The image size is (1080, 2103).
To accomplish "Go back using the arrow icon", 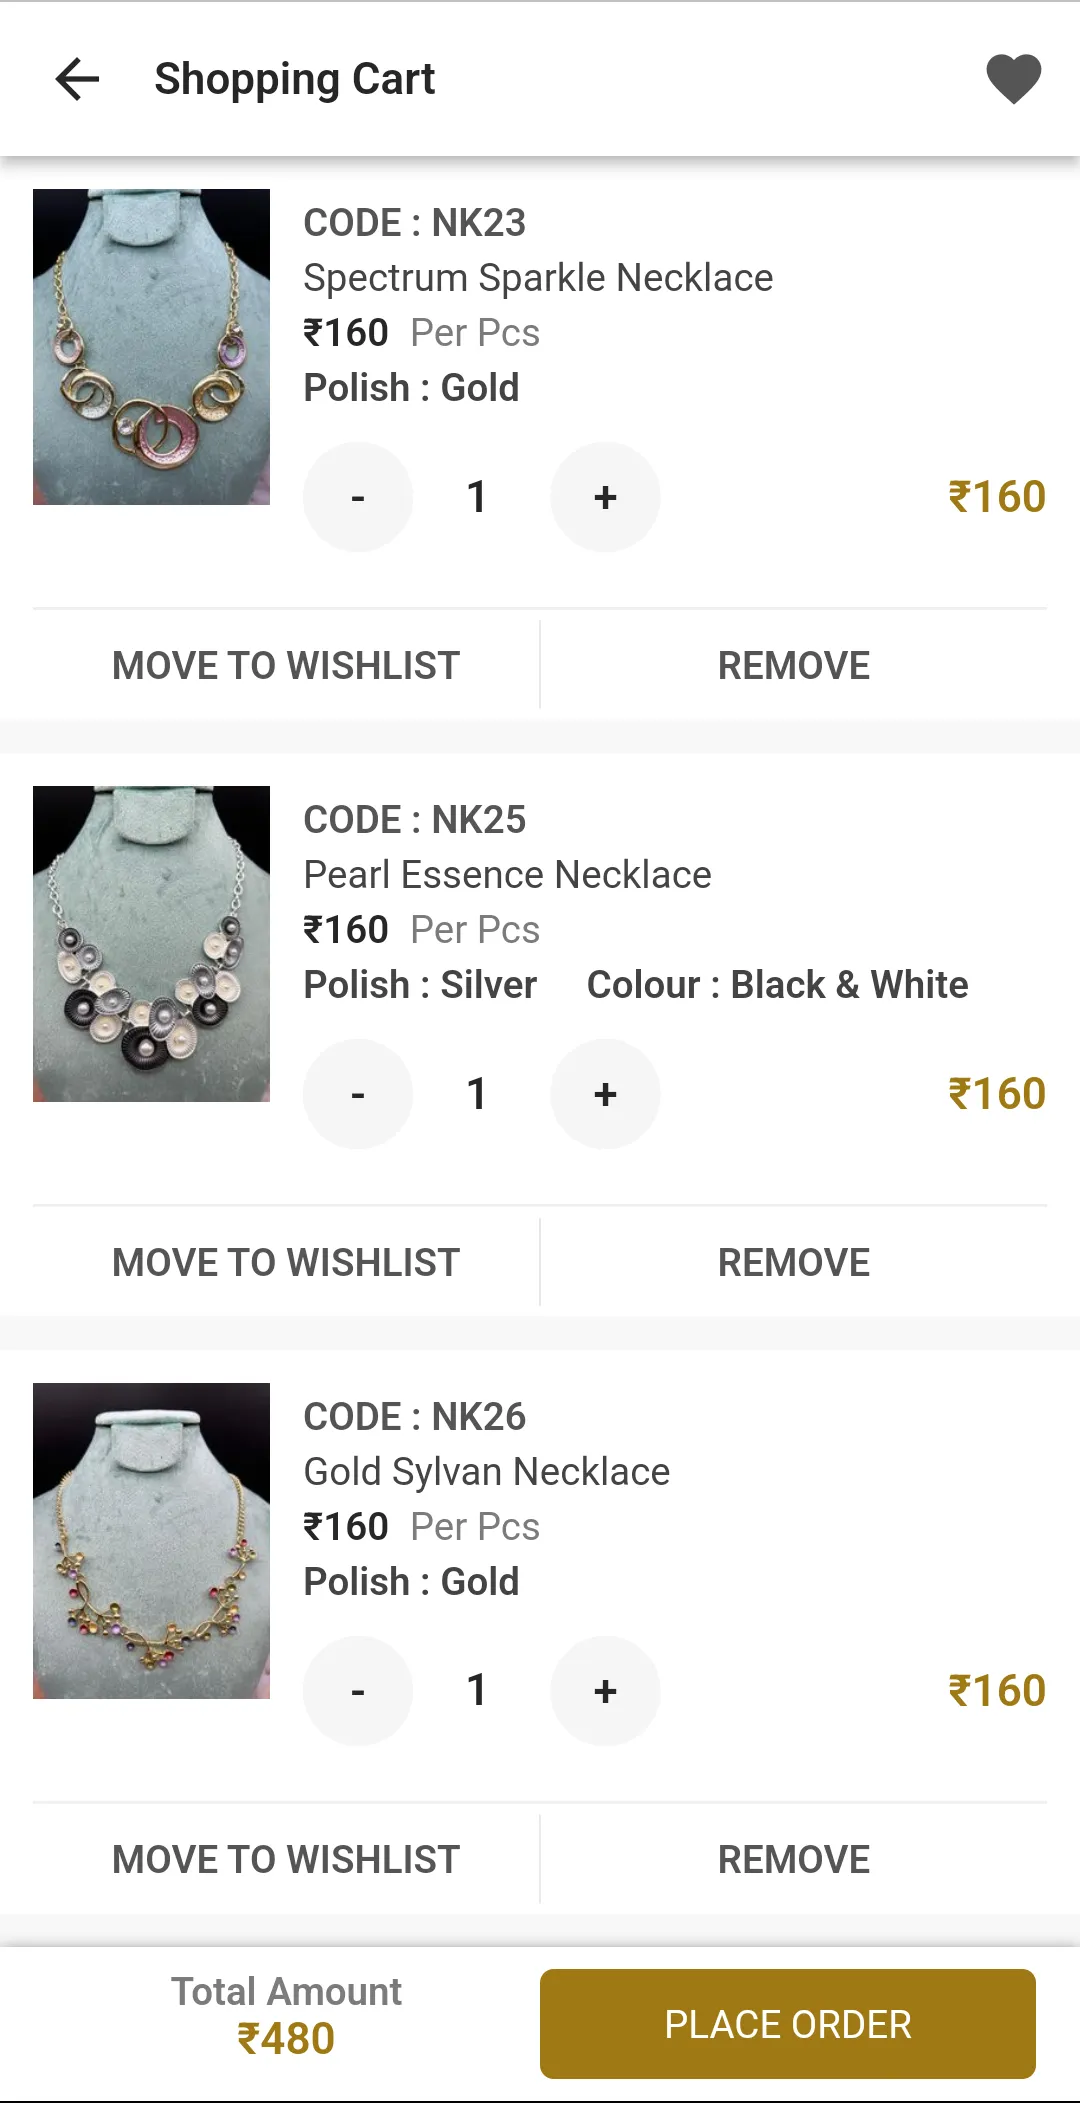I will (x=77, y=79).
